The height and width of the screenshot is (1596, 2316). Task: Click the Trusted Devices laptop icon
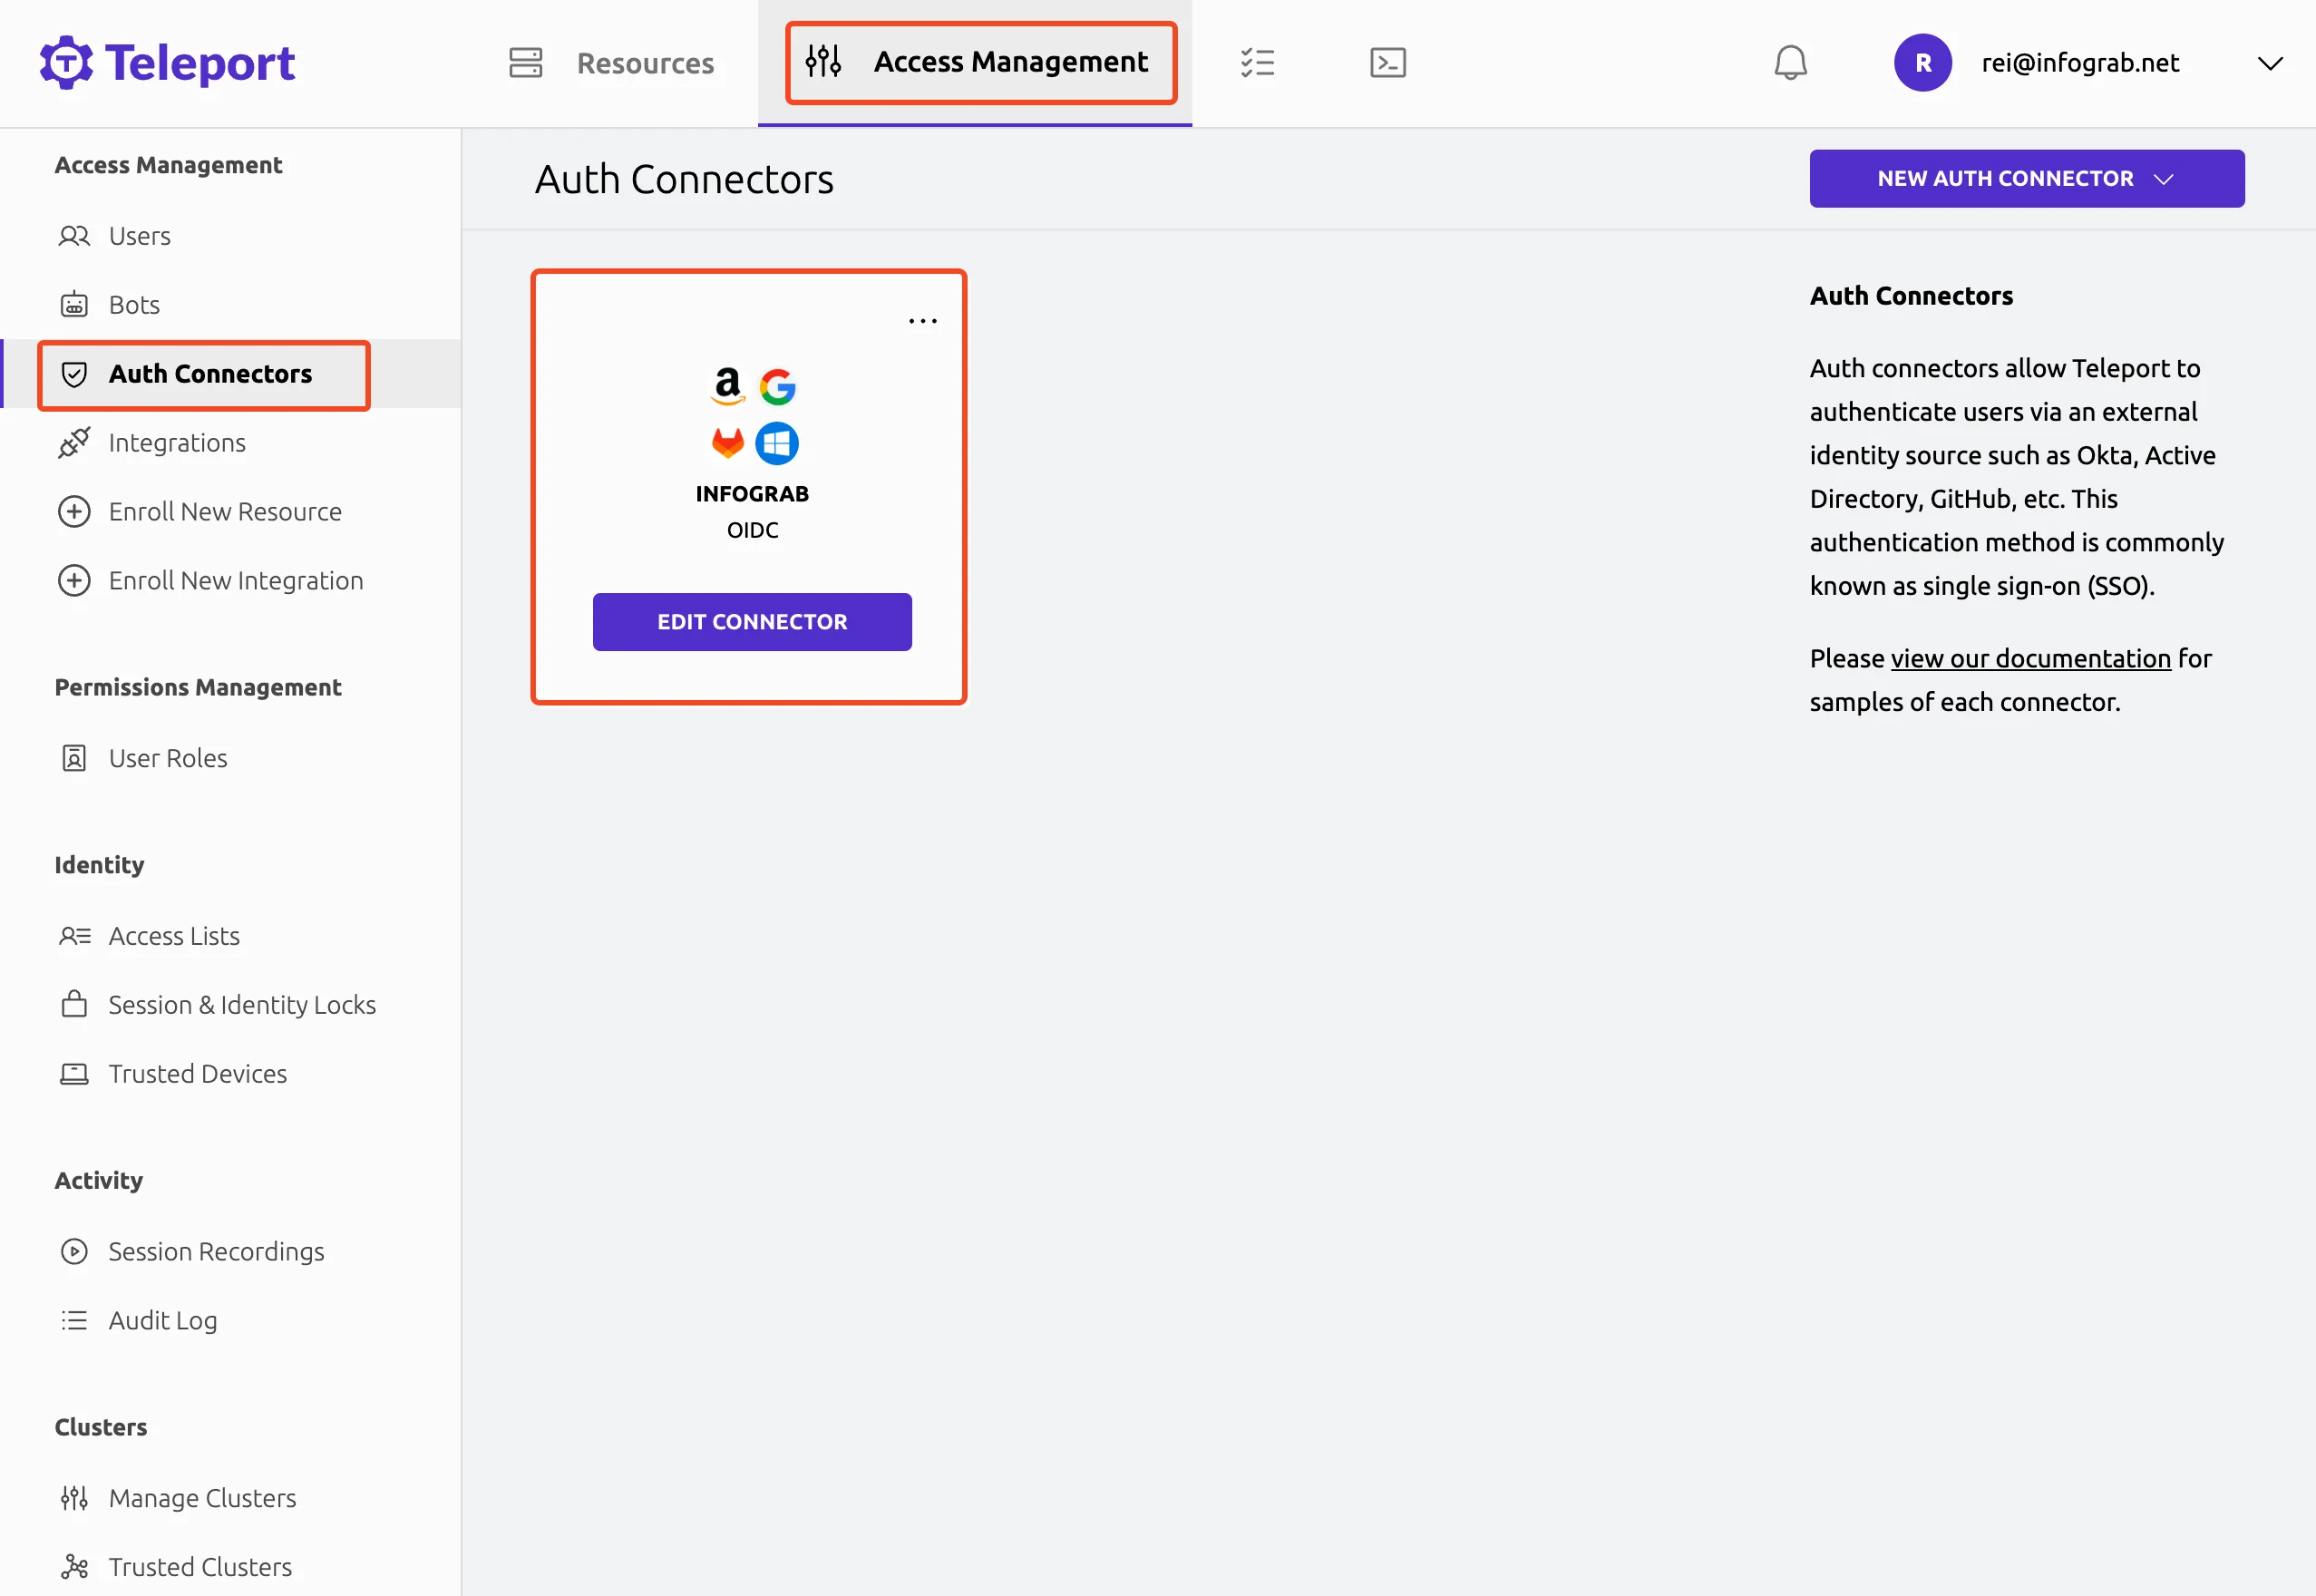pos(75,1073)
